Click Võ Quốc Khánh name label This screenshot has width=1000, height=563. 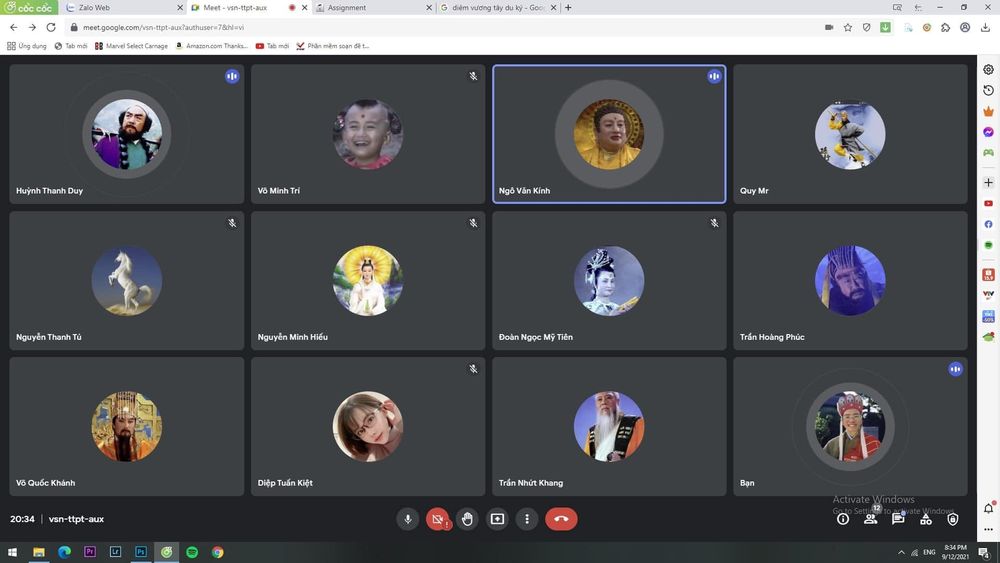(45, 483)
